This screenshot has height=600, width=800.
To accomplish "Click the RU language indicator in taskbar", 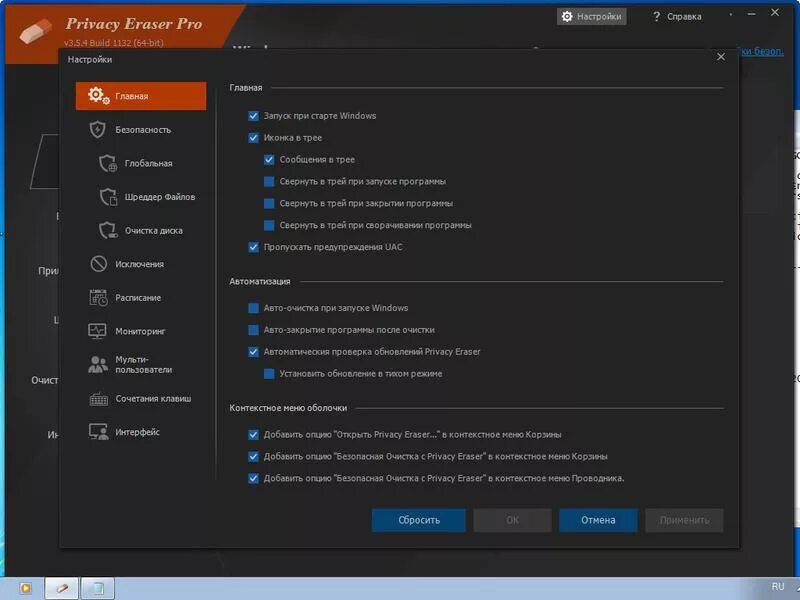I will [x=778, y=587].
